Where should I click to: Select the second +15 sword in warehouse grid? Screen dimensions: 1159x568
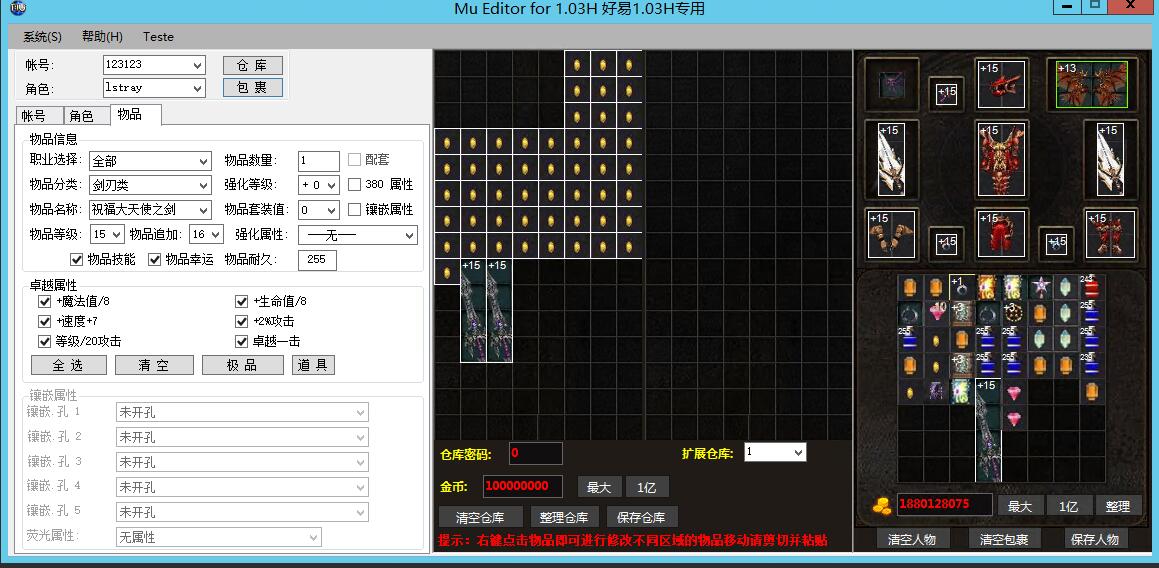(499, 311)
